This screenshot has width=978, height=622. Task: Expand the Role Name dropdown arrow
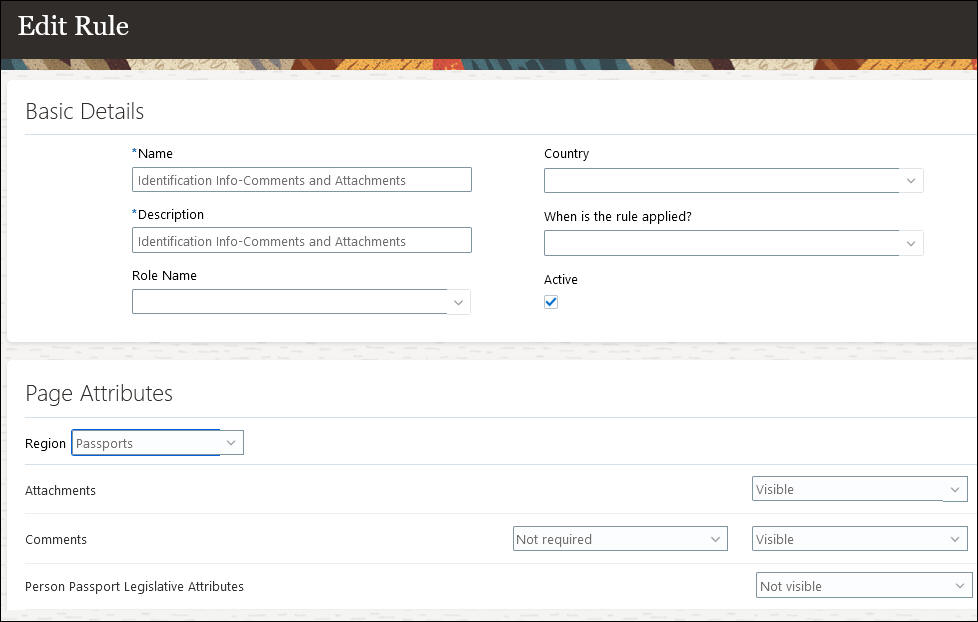point(458,302)
